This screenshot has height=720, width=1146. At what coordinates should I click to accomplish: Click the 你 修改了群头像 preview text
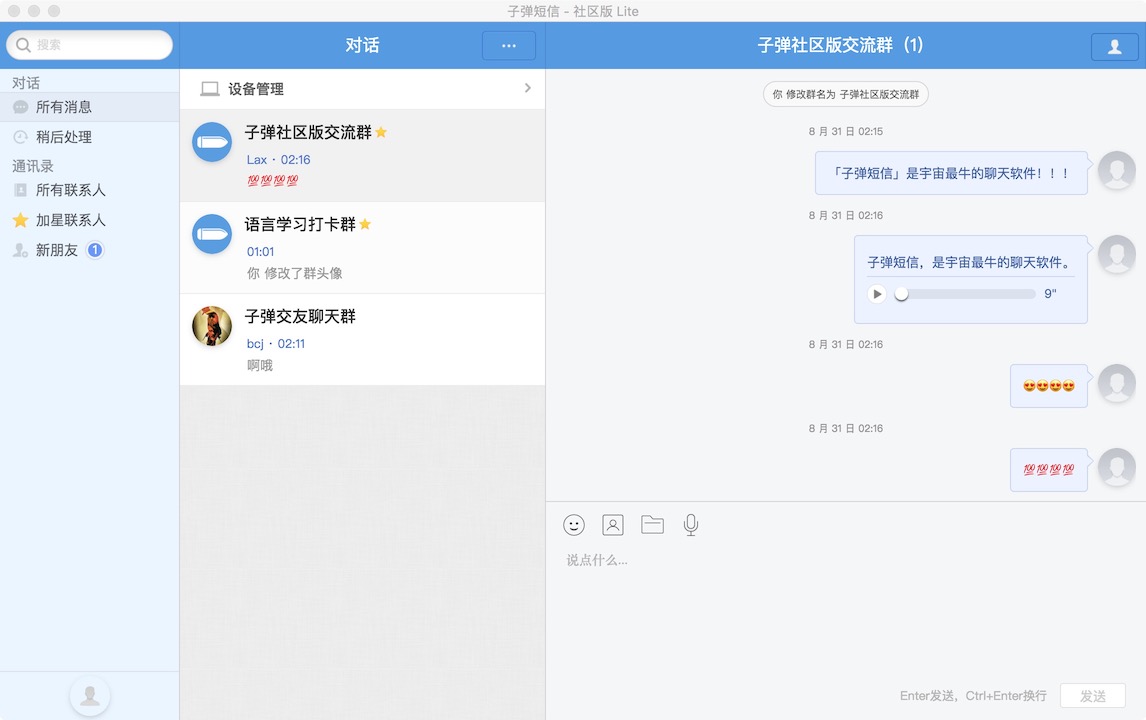click(x=295, y=273)
